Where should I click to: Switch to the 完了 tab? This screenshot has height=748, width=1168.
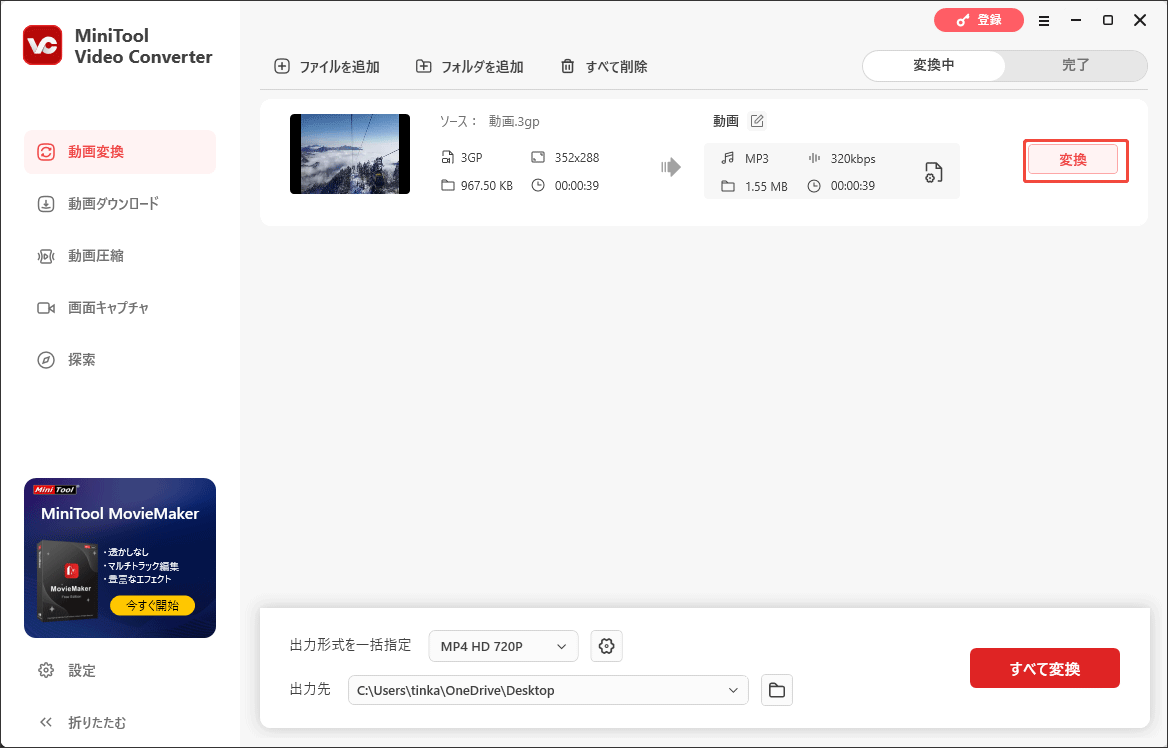(1076, 66)
